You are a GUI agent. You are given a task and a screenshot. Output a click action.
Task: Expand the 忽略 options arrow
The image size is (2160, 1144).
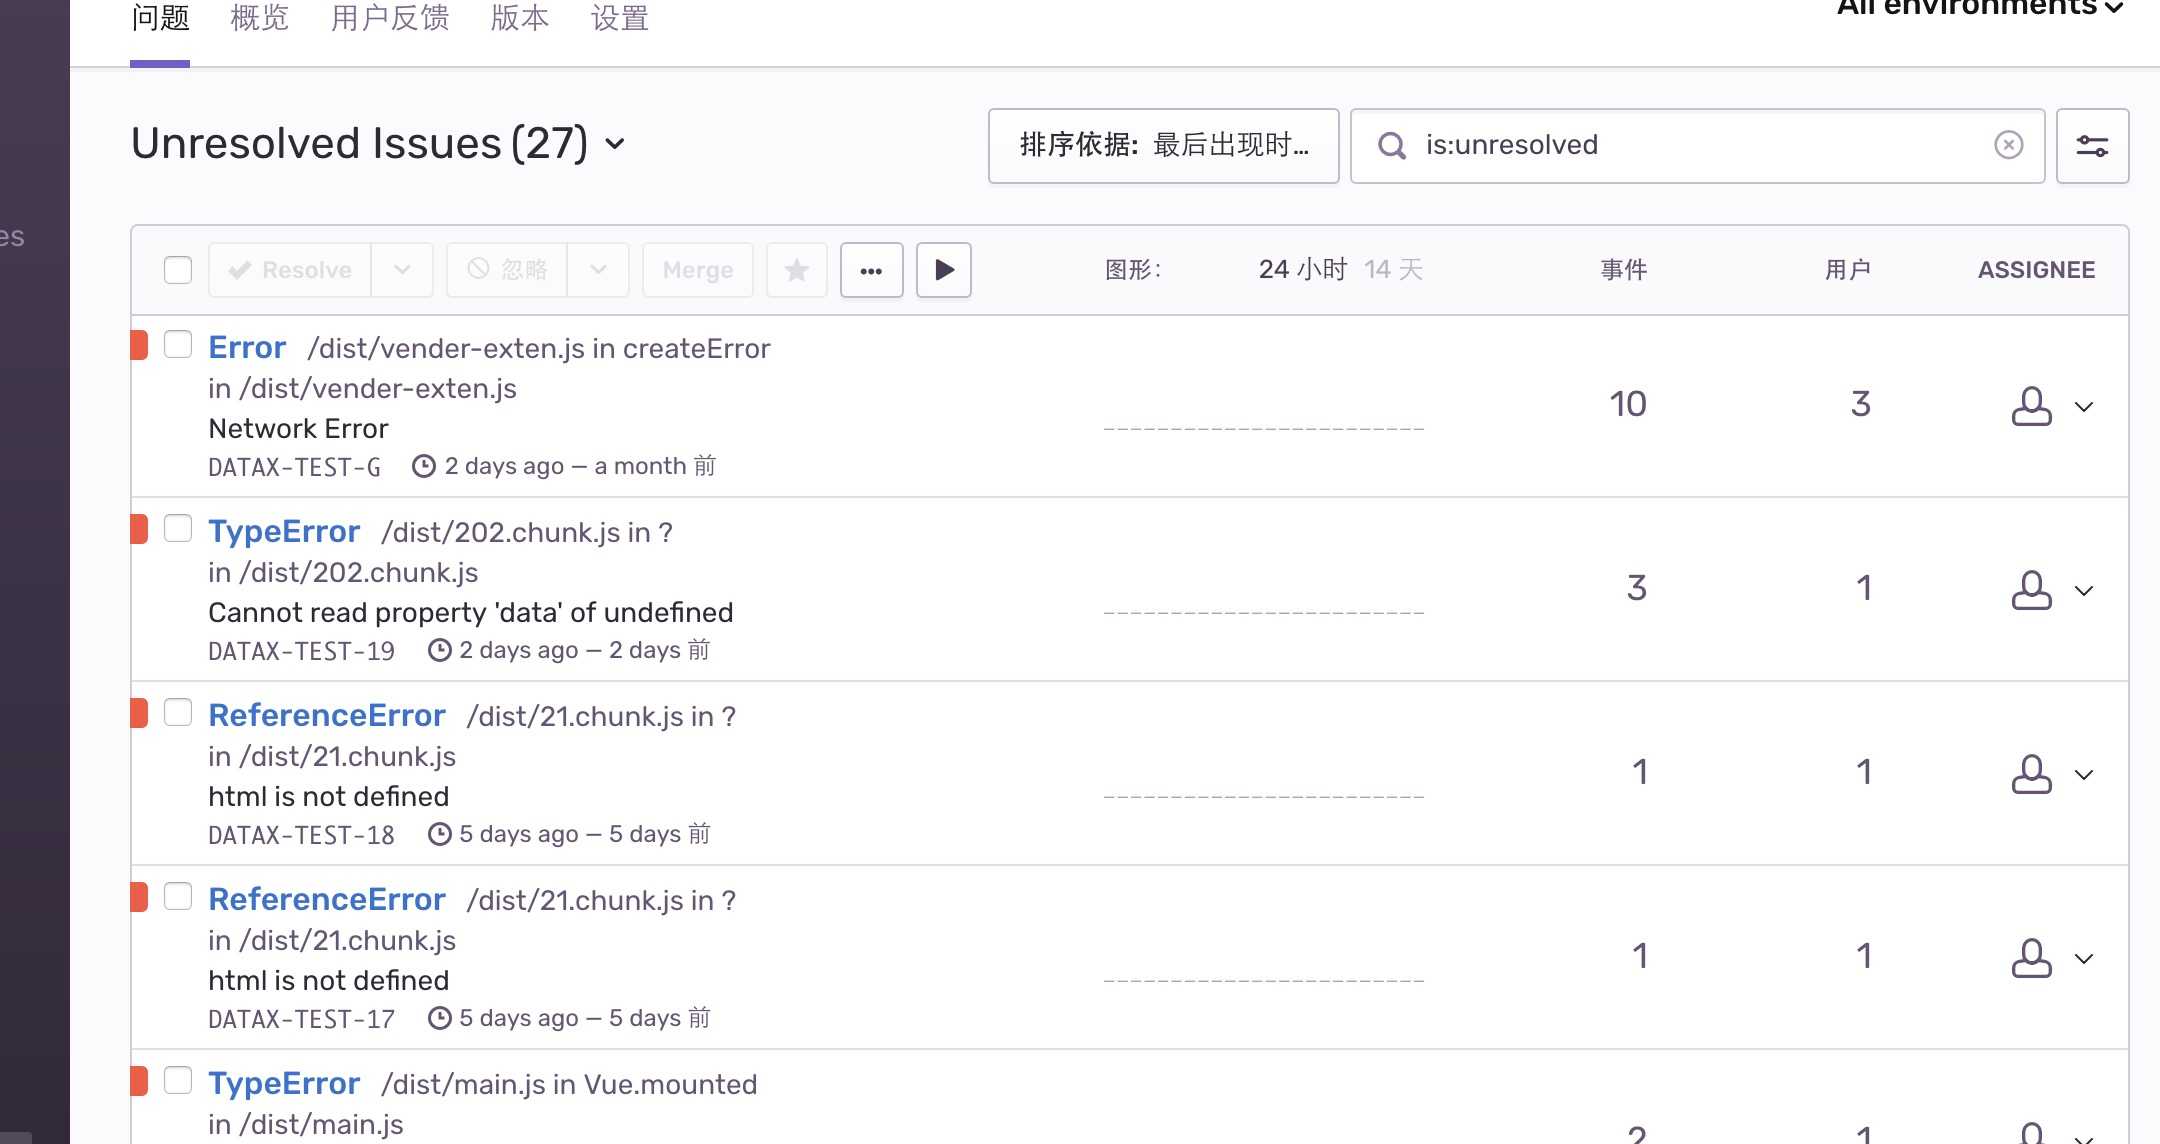(x=598, y=270)
